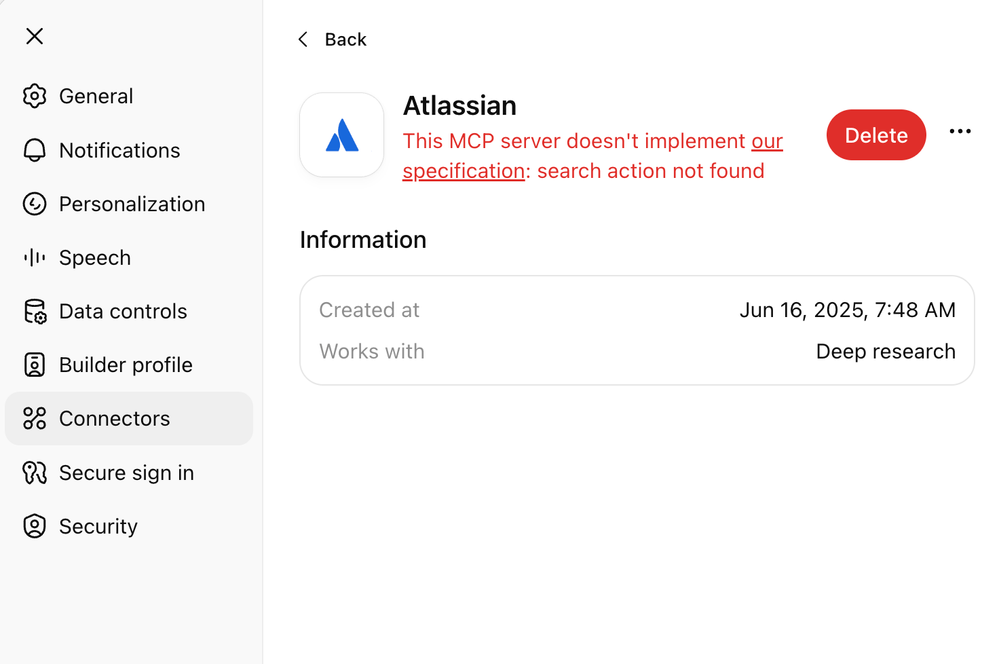Click the back chevron arrow
Image resolution: width=999 pixels, height=664 pixels.
(x=303, y=40)
